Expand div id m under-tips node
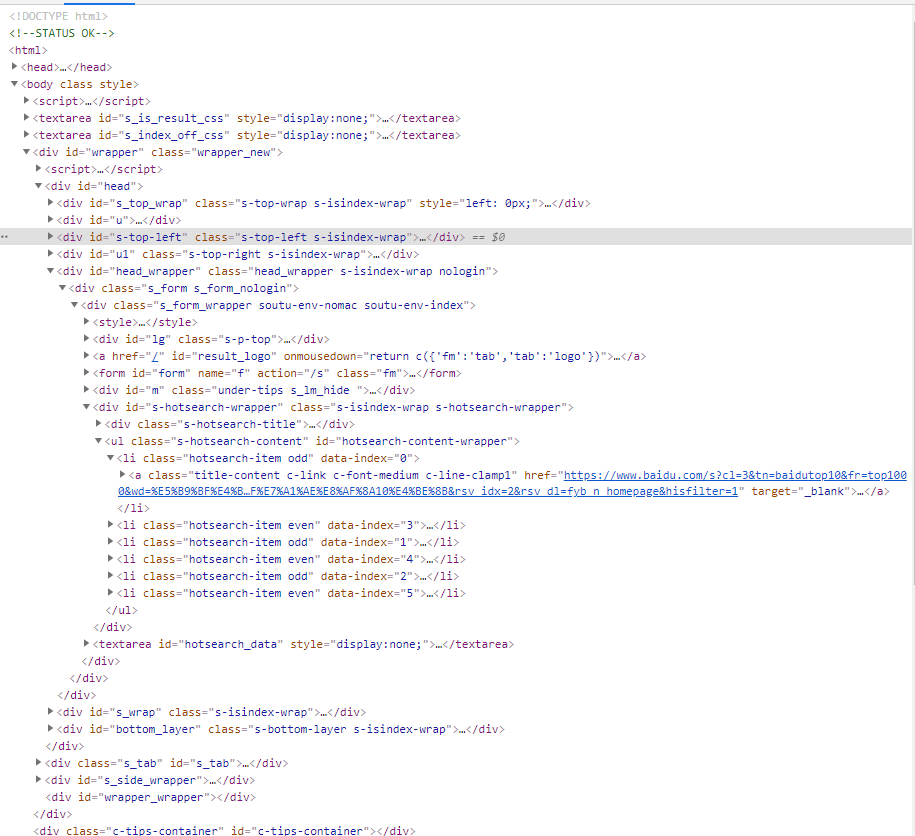 pyautogui.click(x=86, y=389)
